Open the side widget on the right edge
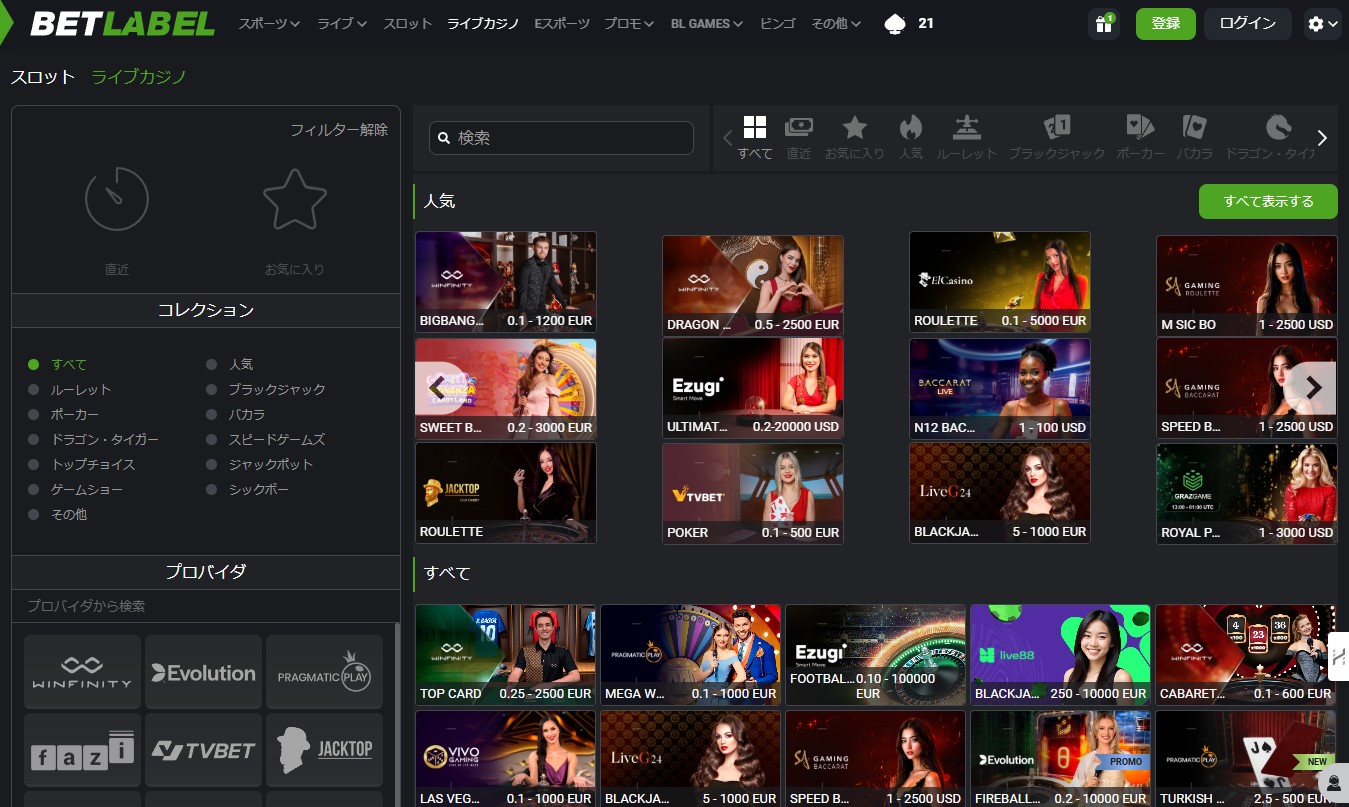The height and width of the screenshot is (807, 1349). pos(1338,656)
